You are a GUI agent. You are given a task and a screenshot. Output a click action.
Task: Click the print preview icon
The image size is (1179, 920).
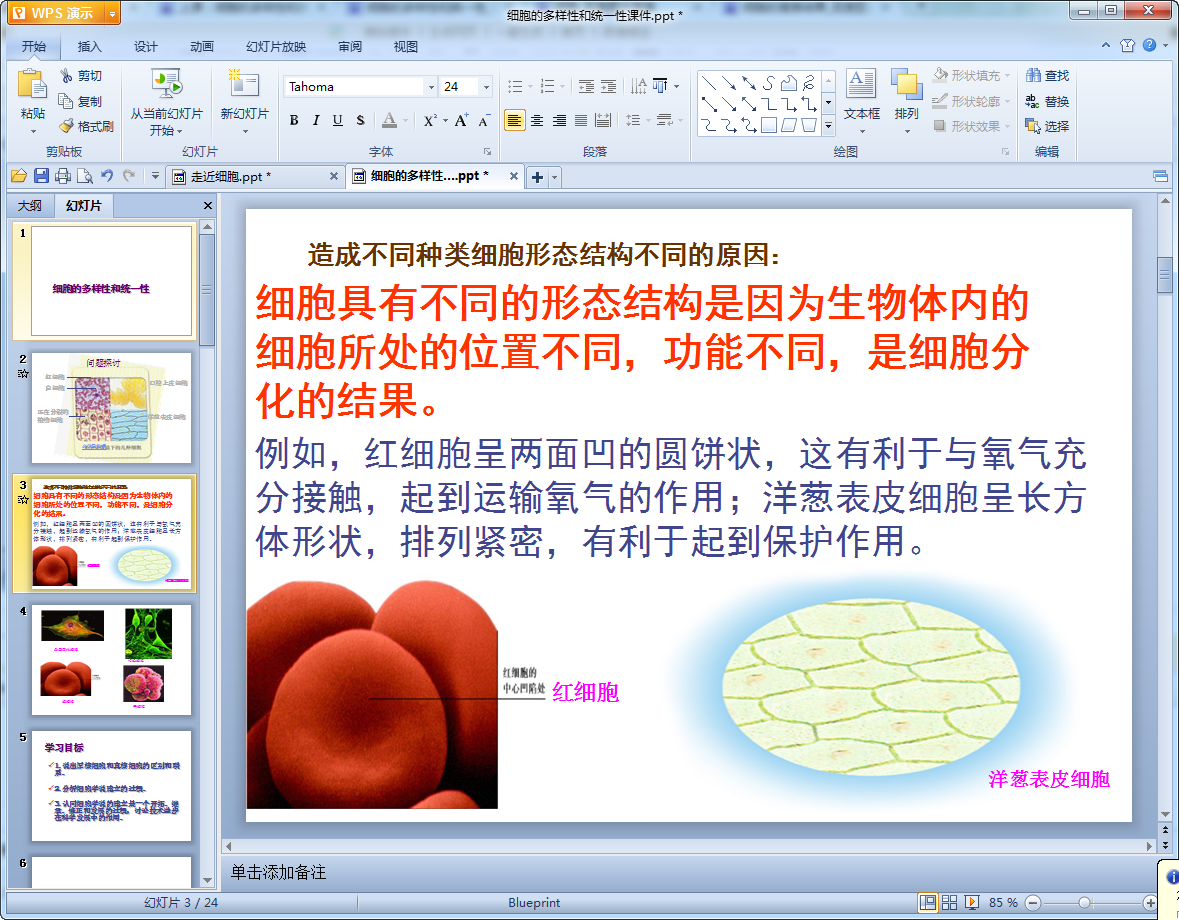tap(85, 177)
